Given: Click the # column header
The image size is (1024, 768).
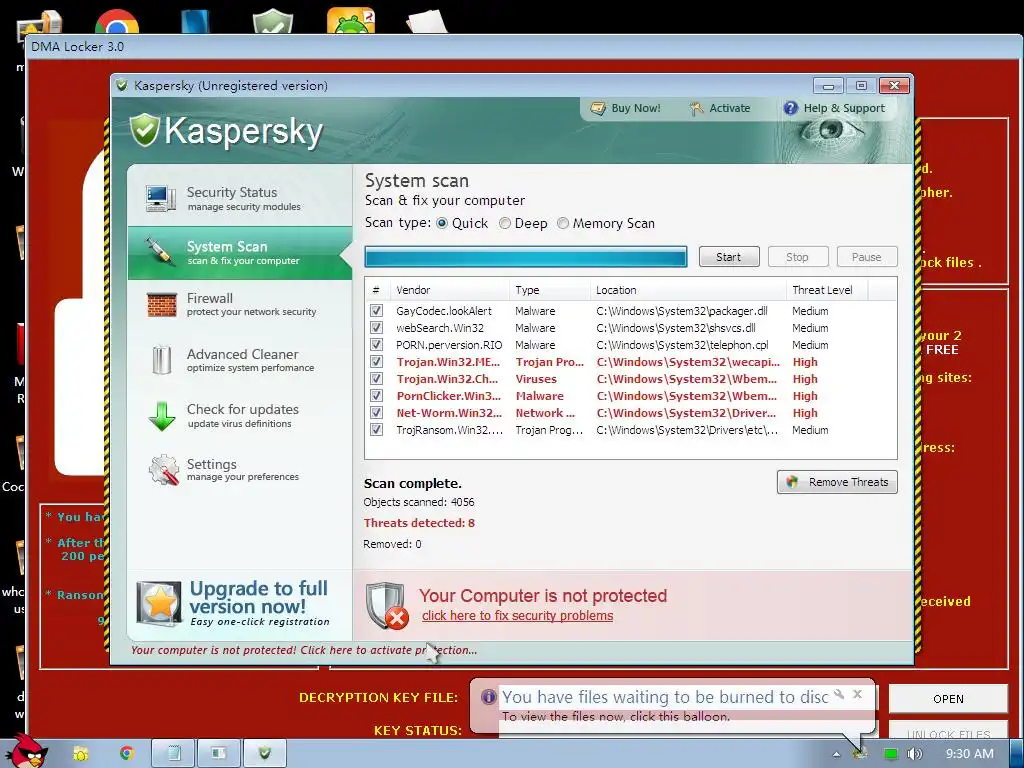Looking at the screenshot, I should [377, 290].
